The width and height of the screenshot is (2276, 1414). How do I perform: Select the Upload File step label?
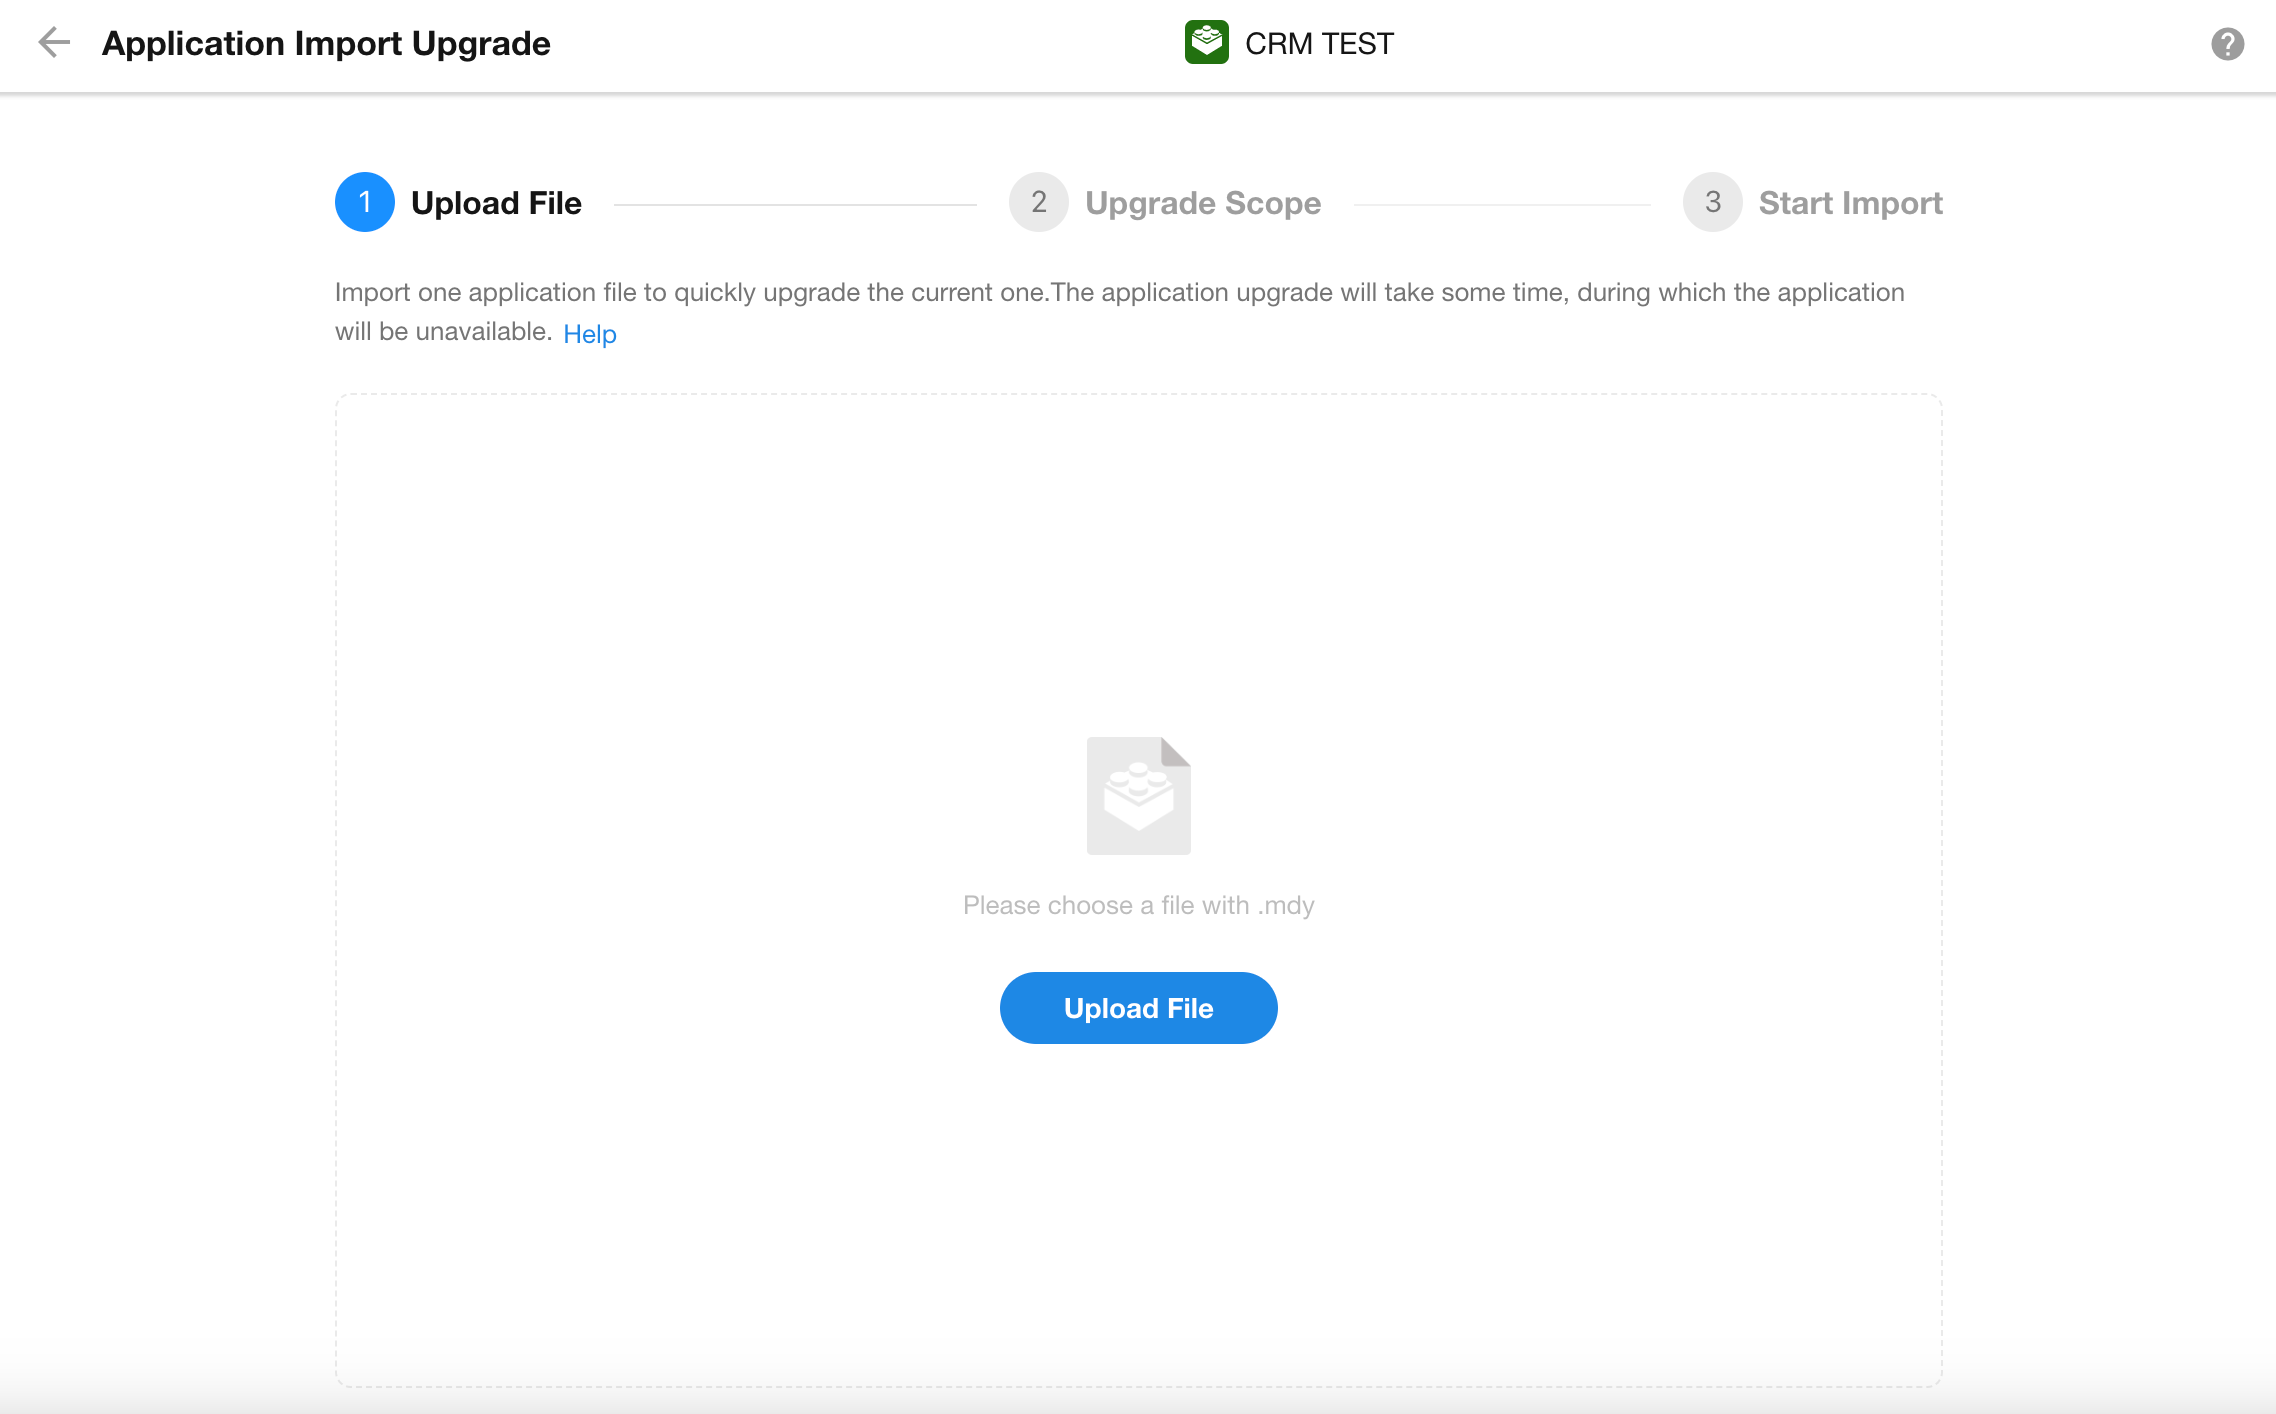[x=496, y=203]
